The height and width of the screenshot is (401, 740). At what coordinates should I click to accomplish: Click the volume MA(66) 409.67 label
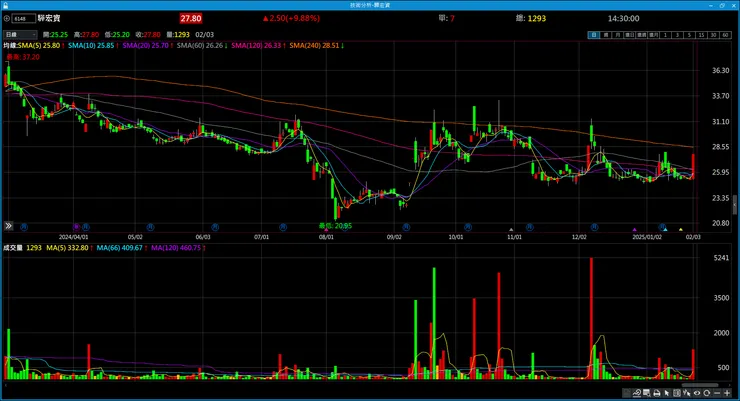point(121,248)
